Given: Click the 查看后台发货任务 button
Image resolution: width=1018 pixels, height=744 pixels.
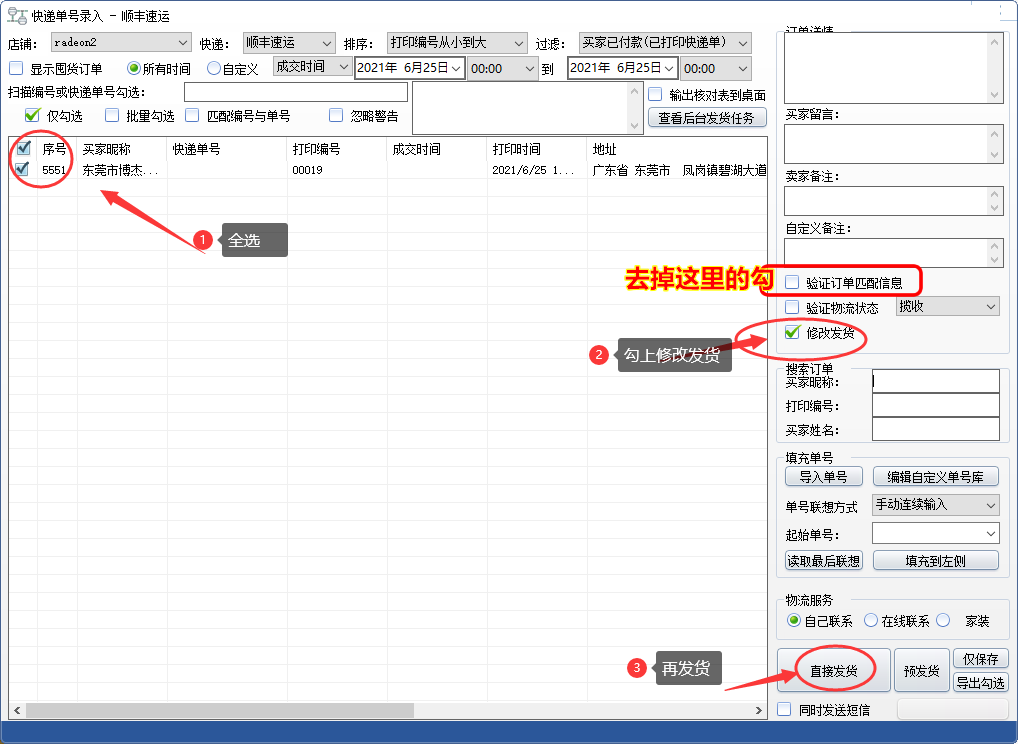Looking at the screenshot, I should click(x=708, y=118).
